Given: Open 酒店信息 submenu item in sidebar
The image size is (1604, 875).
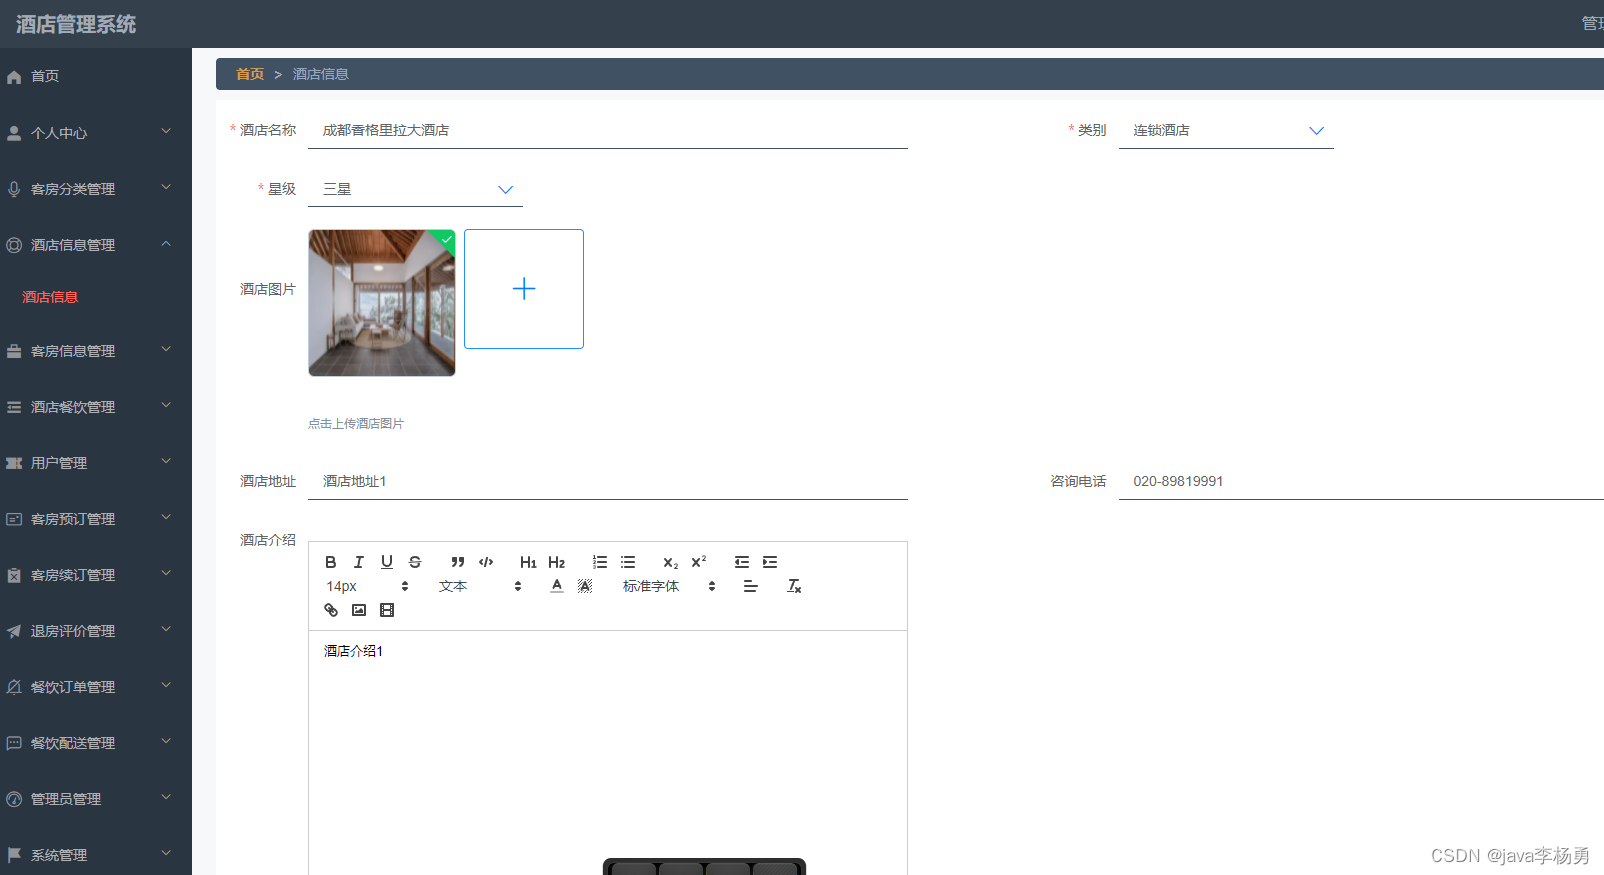Looking at the screenshot, I should [x=50, y=297].
